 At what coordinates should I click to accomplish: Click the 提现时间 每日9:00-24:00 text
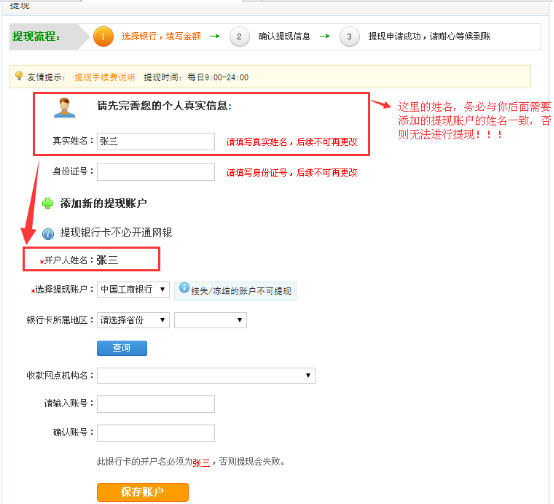point(196,77)
